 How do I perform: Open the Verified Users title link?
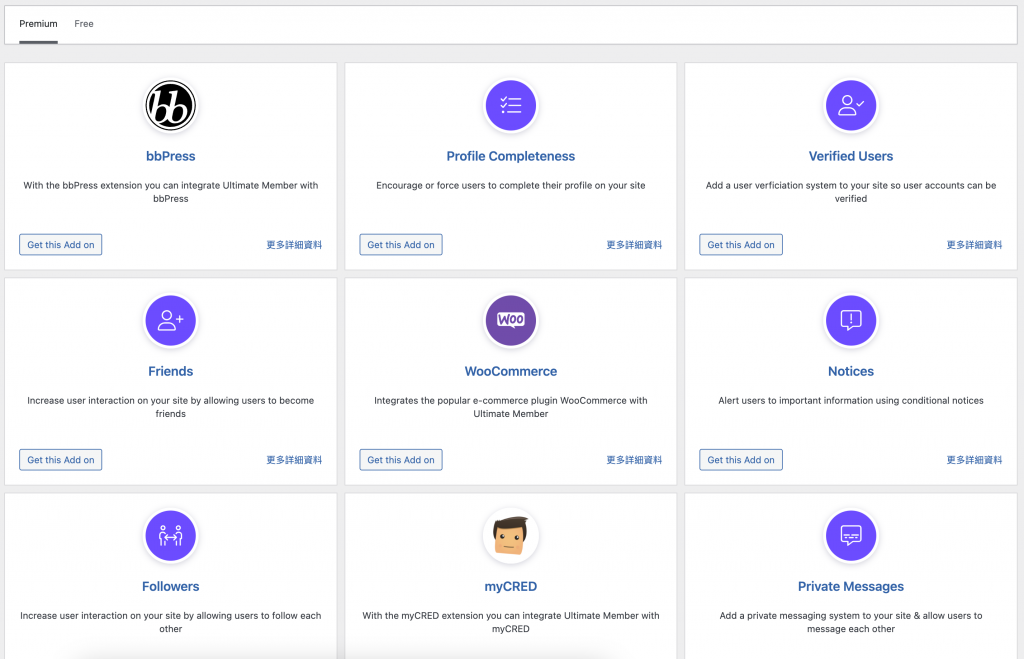tap(851, 156)
